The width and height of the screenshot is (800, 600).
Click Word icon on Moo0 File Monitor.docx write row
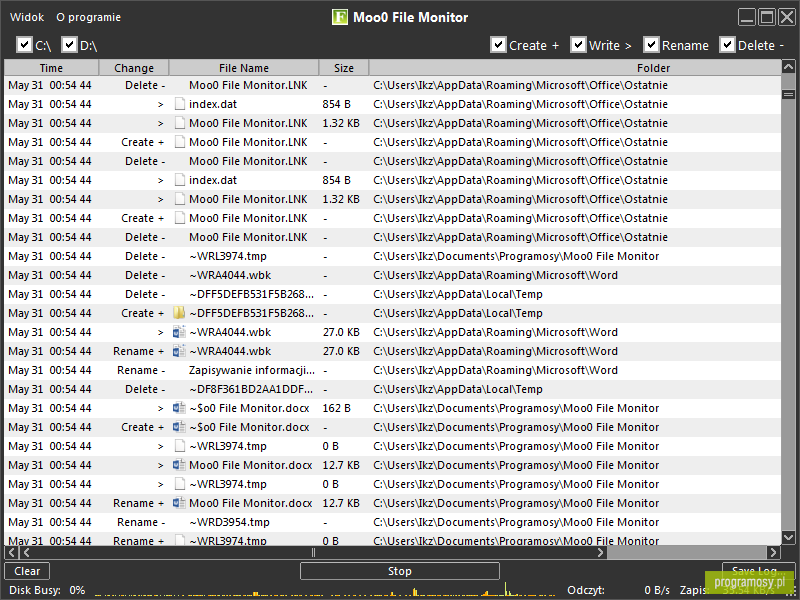[x=179, y=465]
